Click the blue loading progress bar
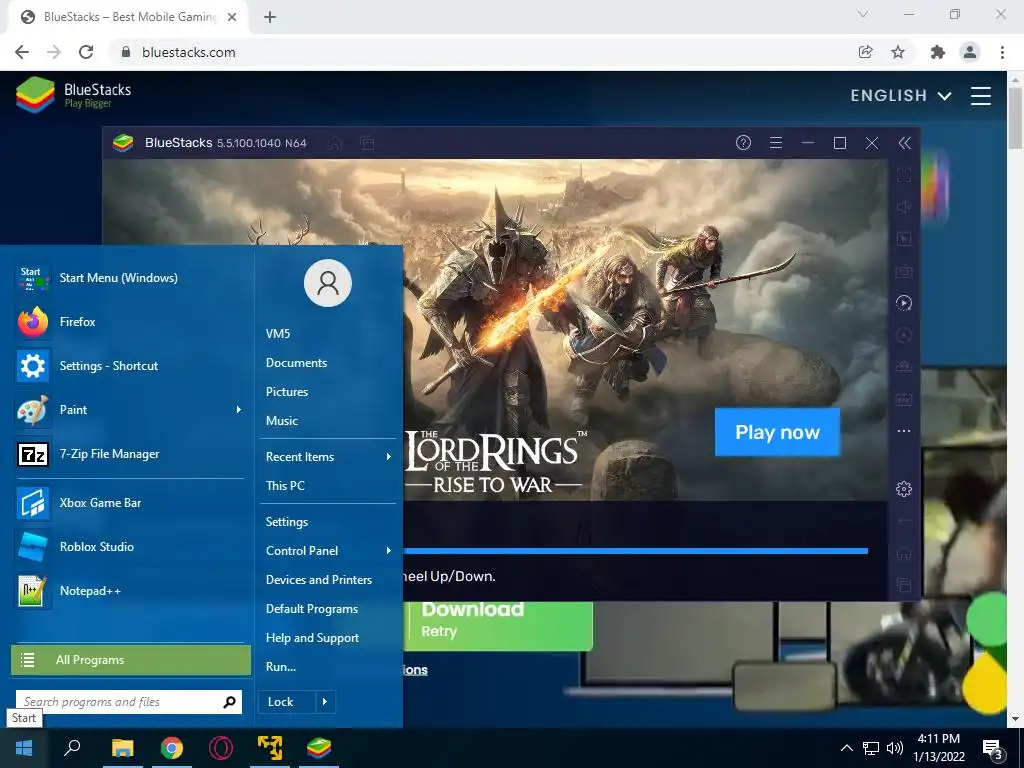Viewport: 1024px width, 768px height. (x=636, y=551)
